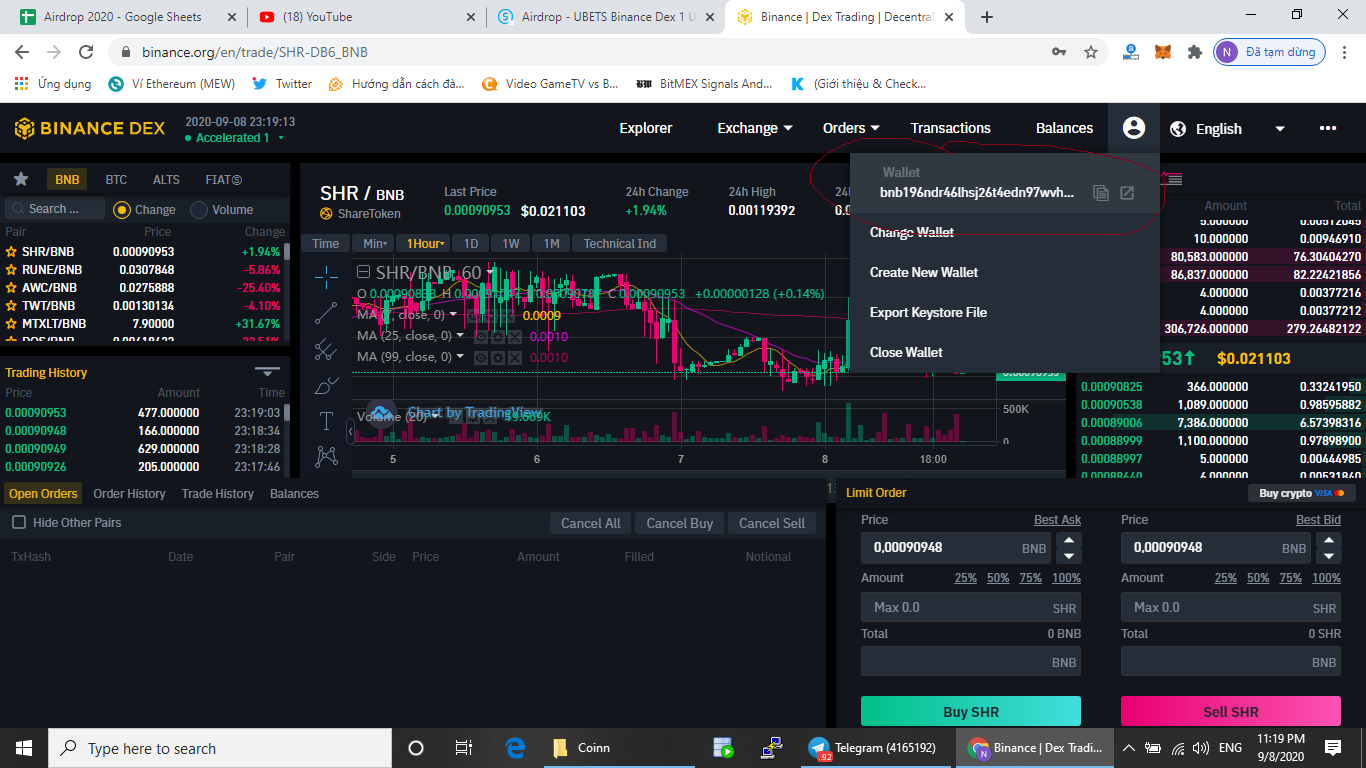Select the brush drawing tool
1366x768 pixels.
[x=326, y=385]
